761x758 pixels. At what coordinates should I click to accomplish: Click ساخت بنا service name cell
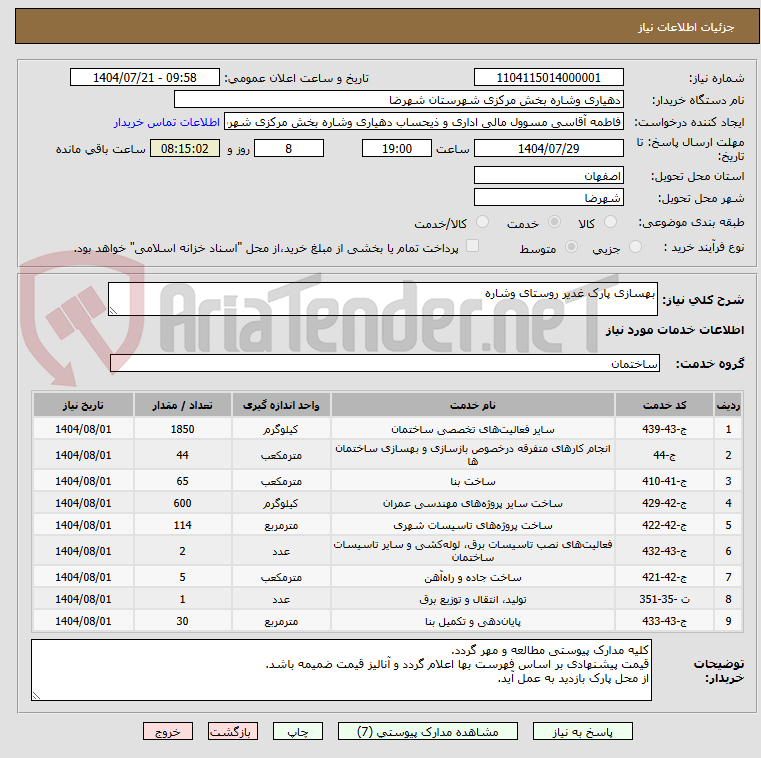473,481
